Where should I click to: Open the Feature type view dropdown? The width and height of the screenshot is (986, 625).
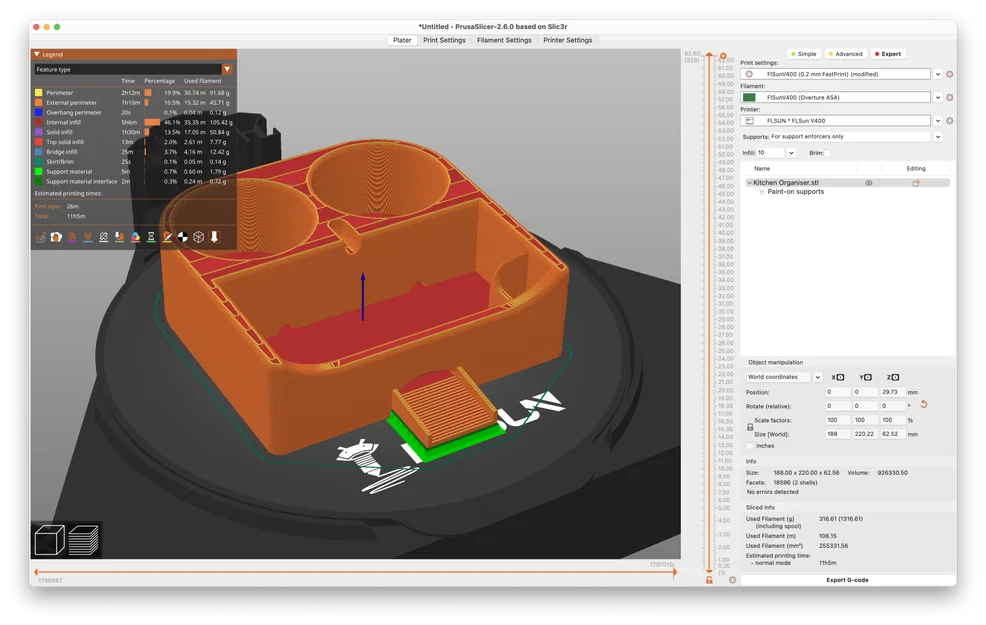point(227,69)
